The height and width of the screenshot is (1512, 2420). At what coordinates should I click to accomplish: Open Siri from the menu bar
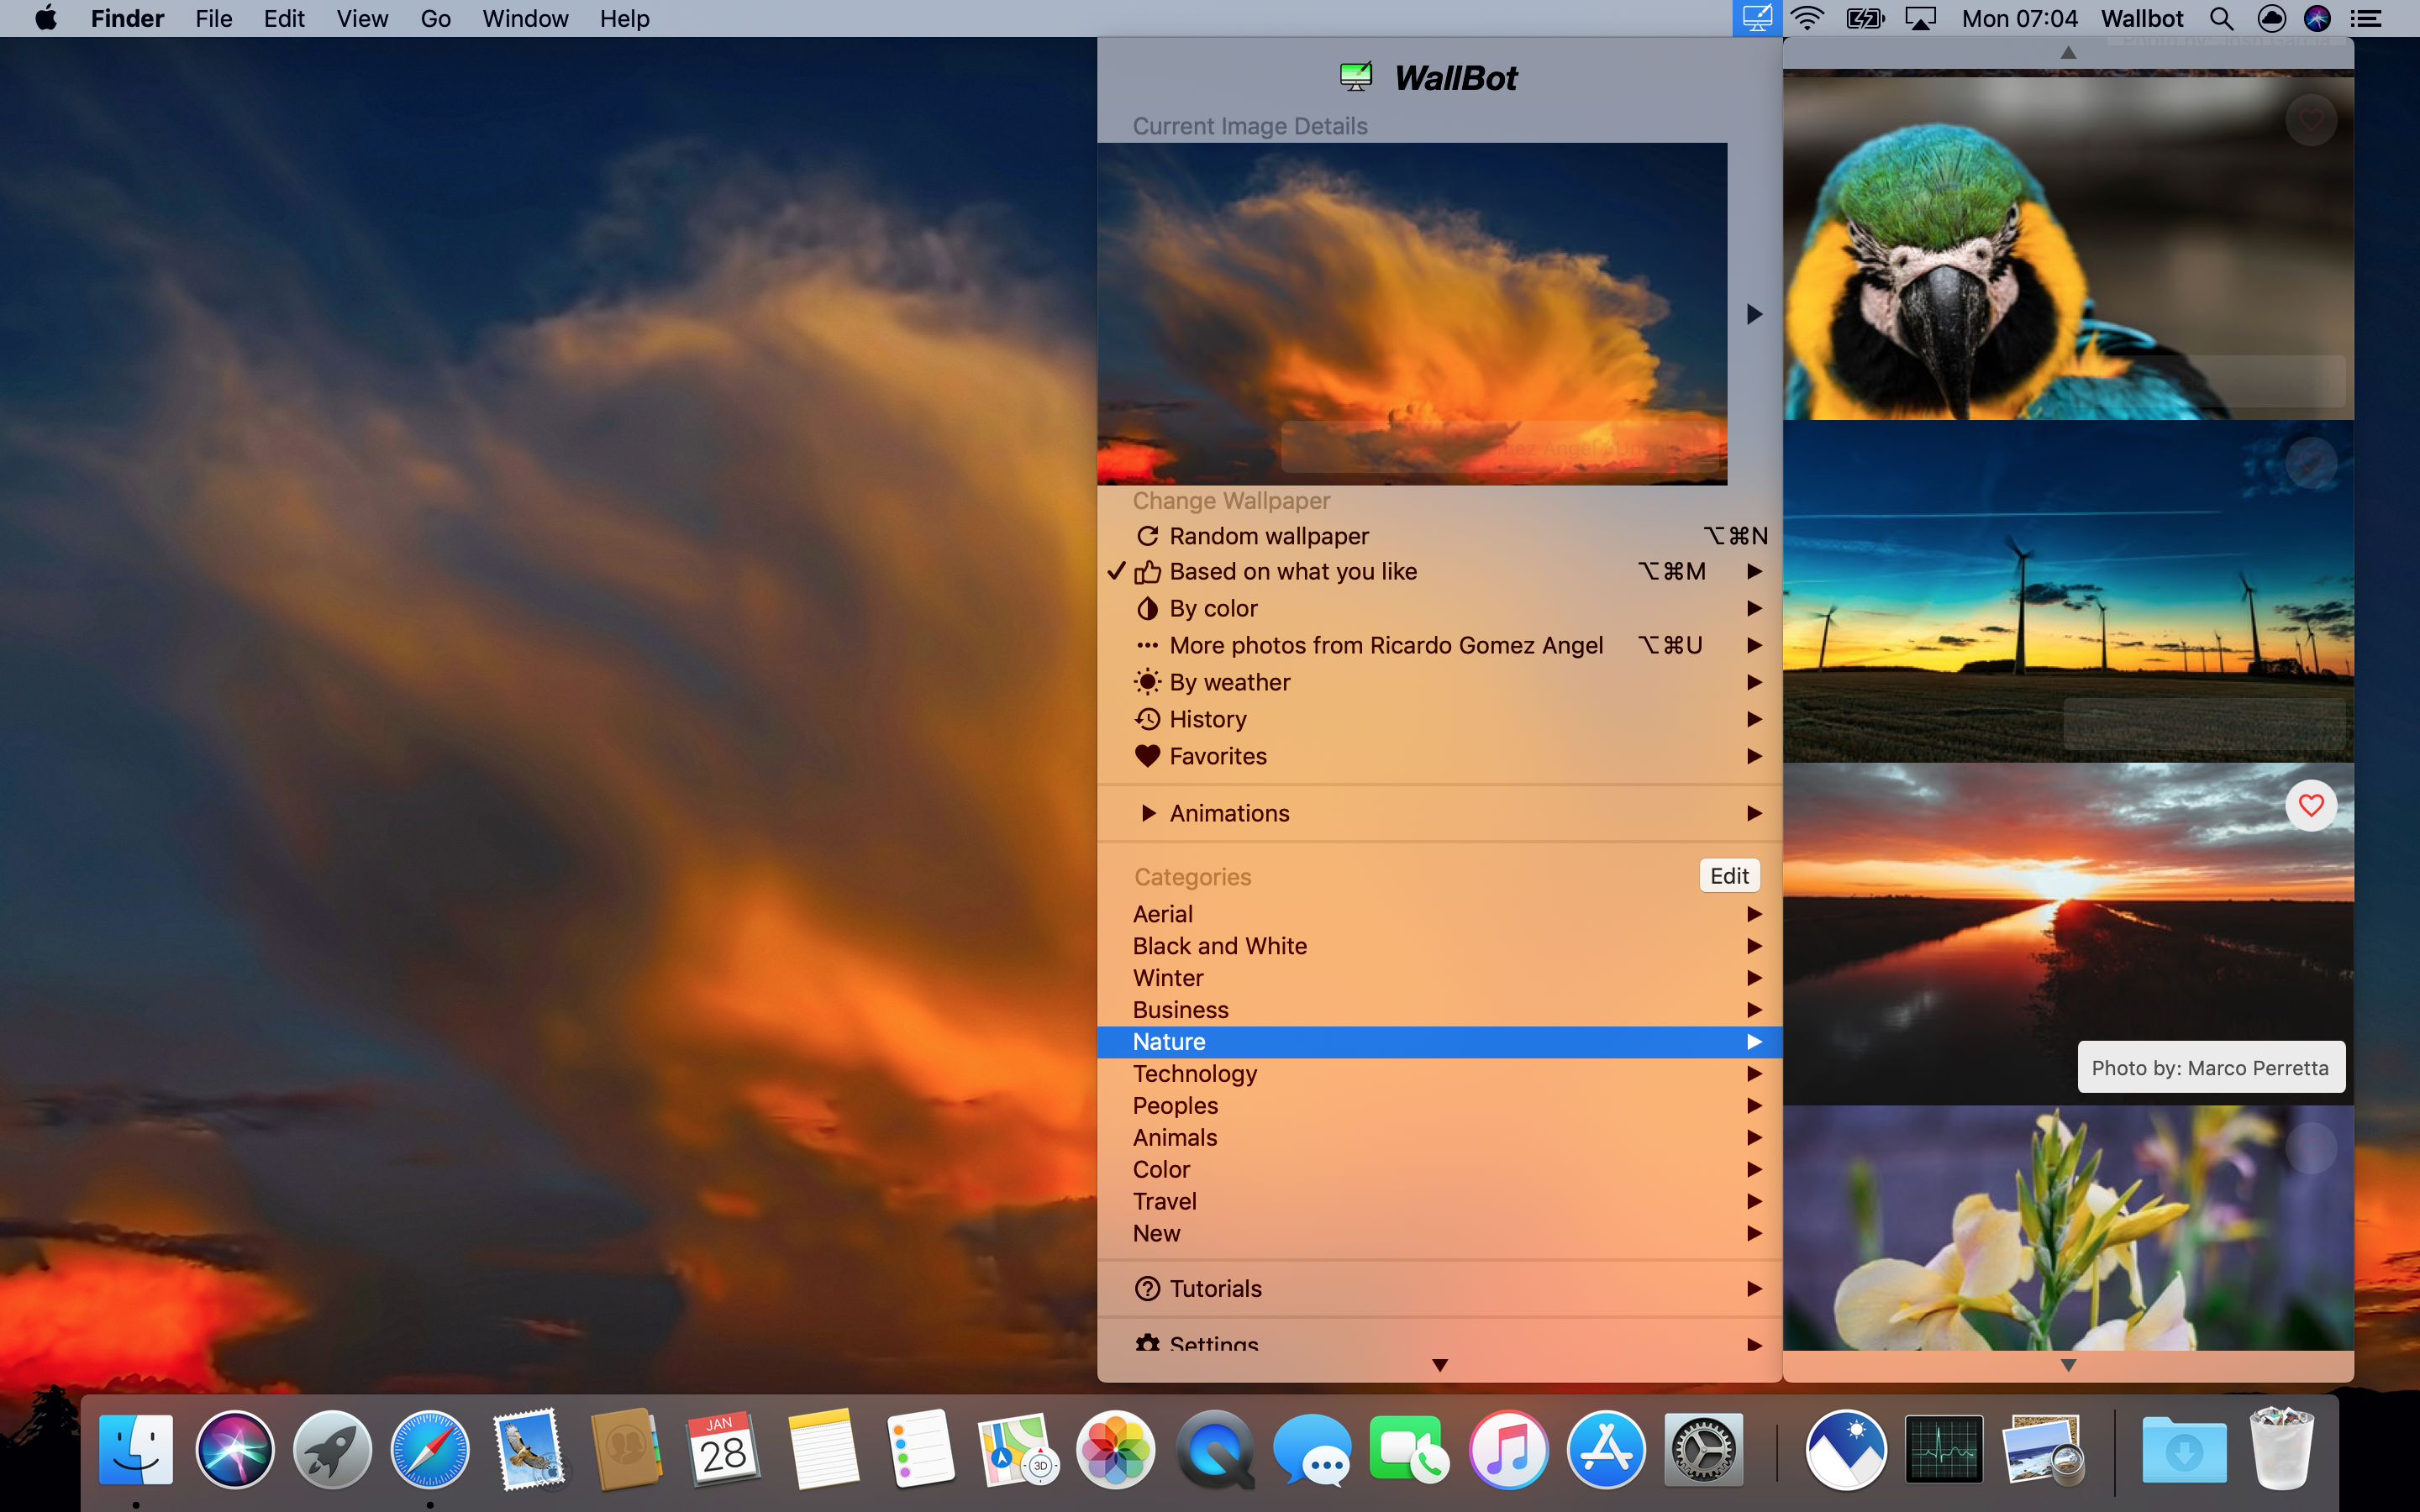[x=2317, y=18]
